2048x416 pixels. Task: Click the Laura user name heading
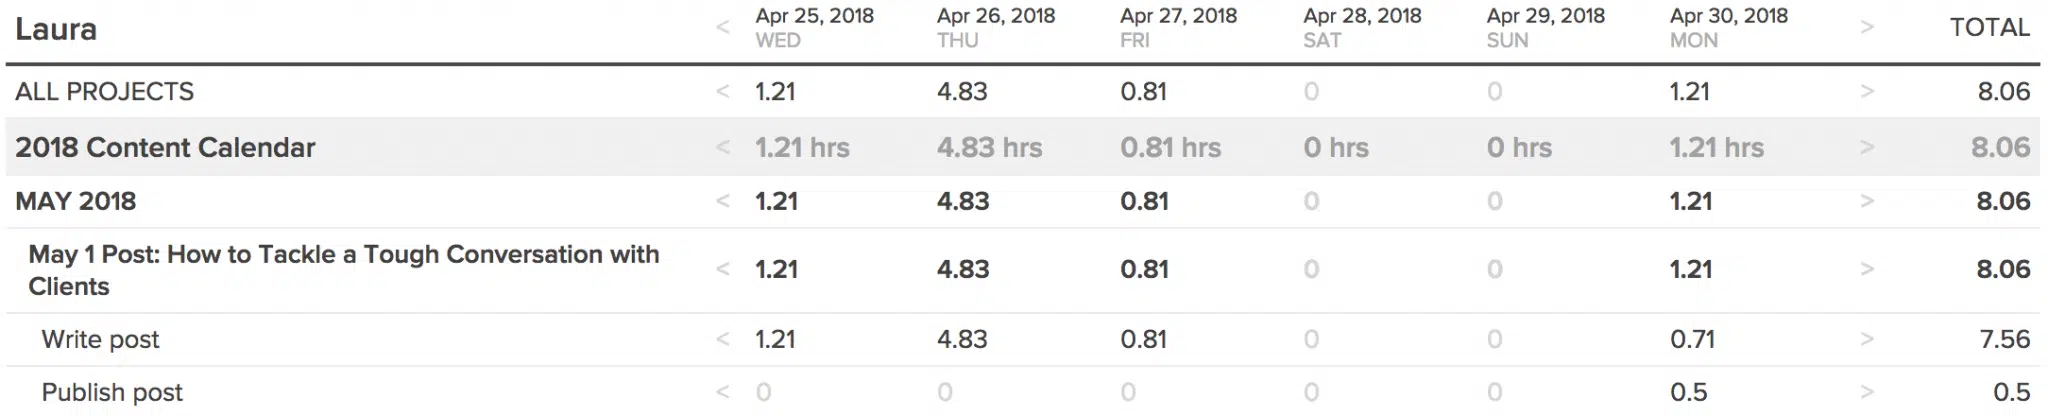point(56,29)
